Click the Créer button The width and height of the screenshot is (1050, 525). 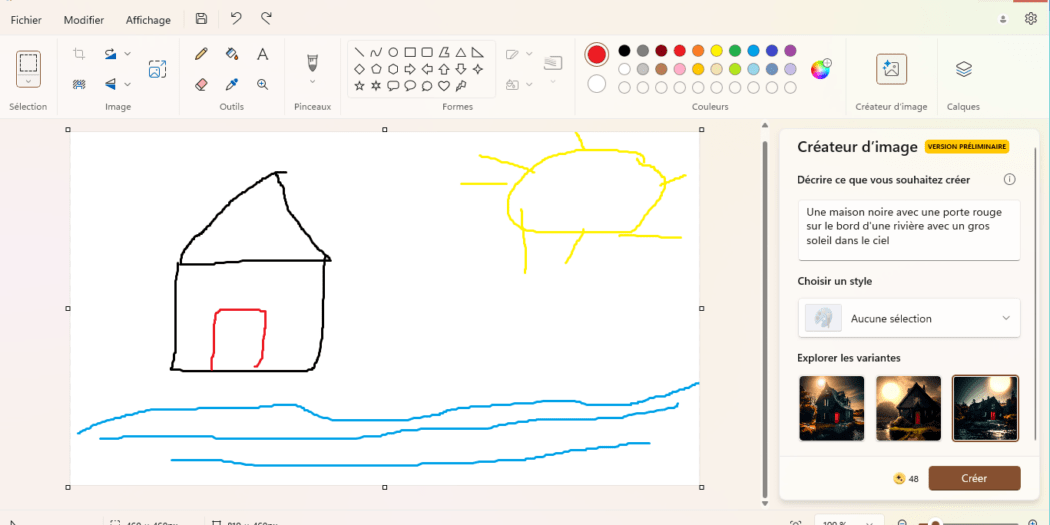973,478
